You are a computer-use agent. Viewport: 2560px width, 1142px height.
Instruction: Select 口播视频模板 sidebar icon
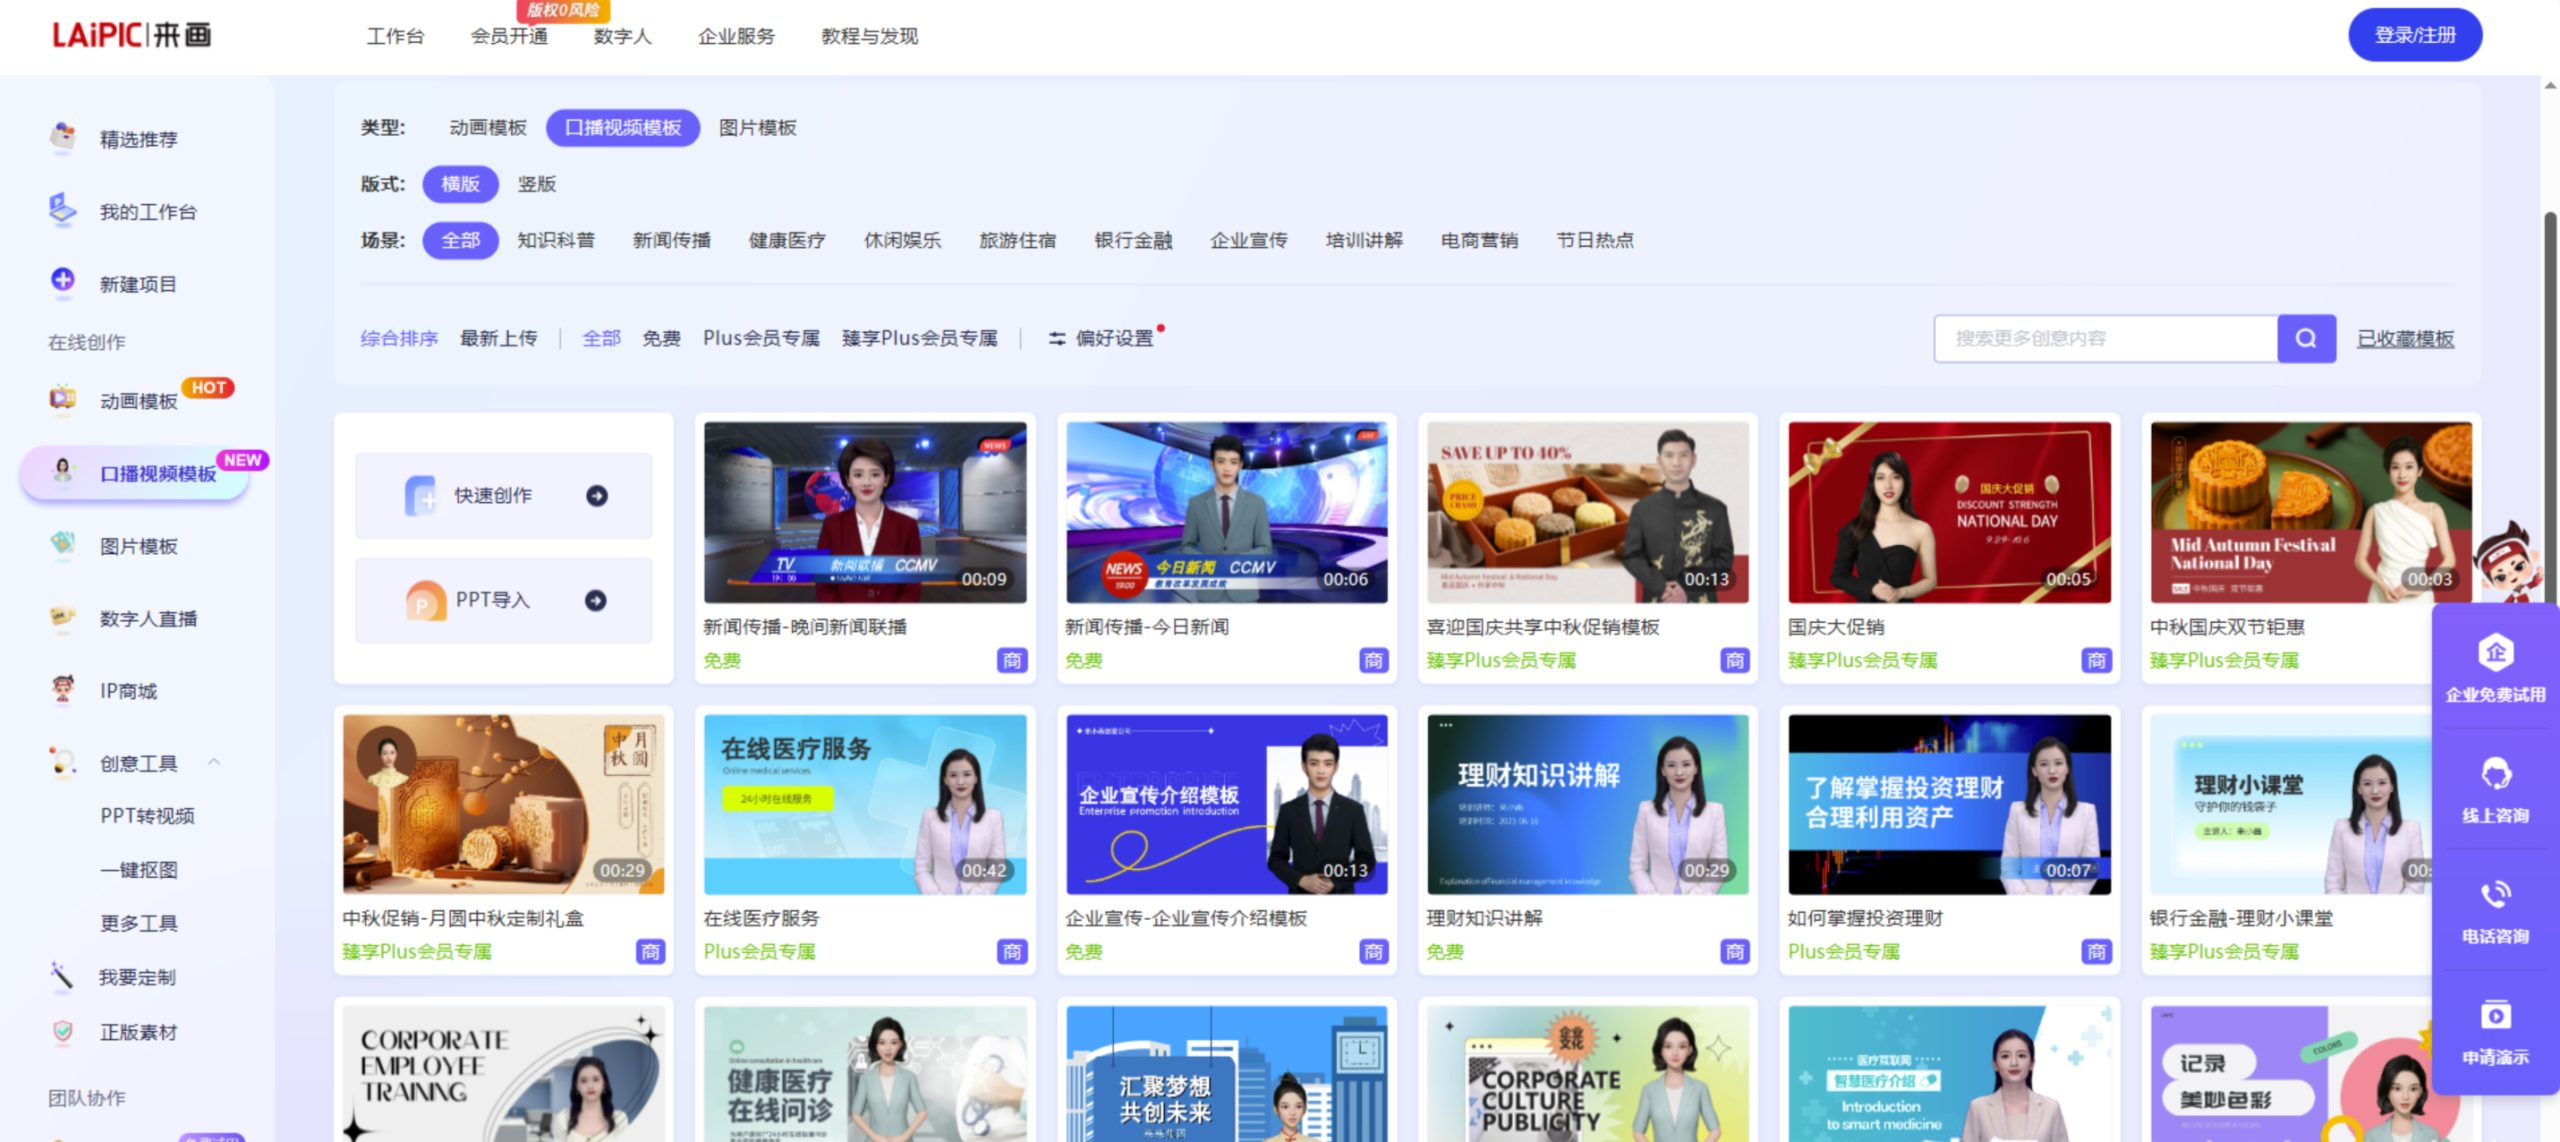[x=63, y=471]
